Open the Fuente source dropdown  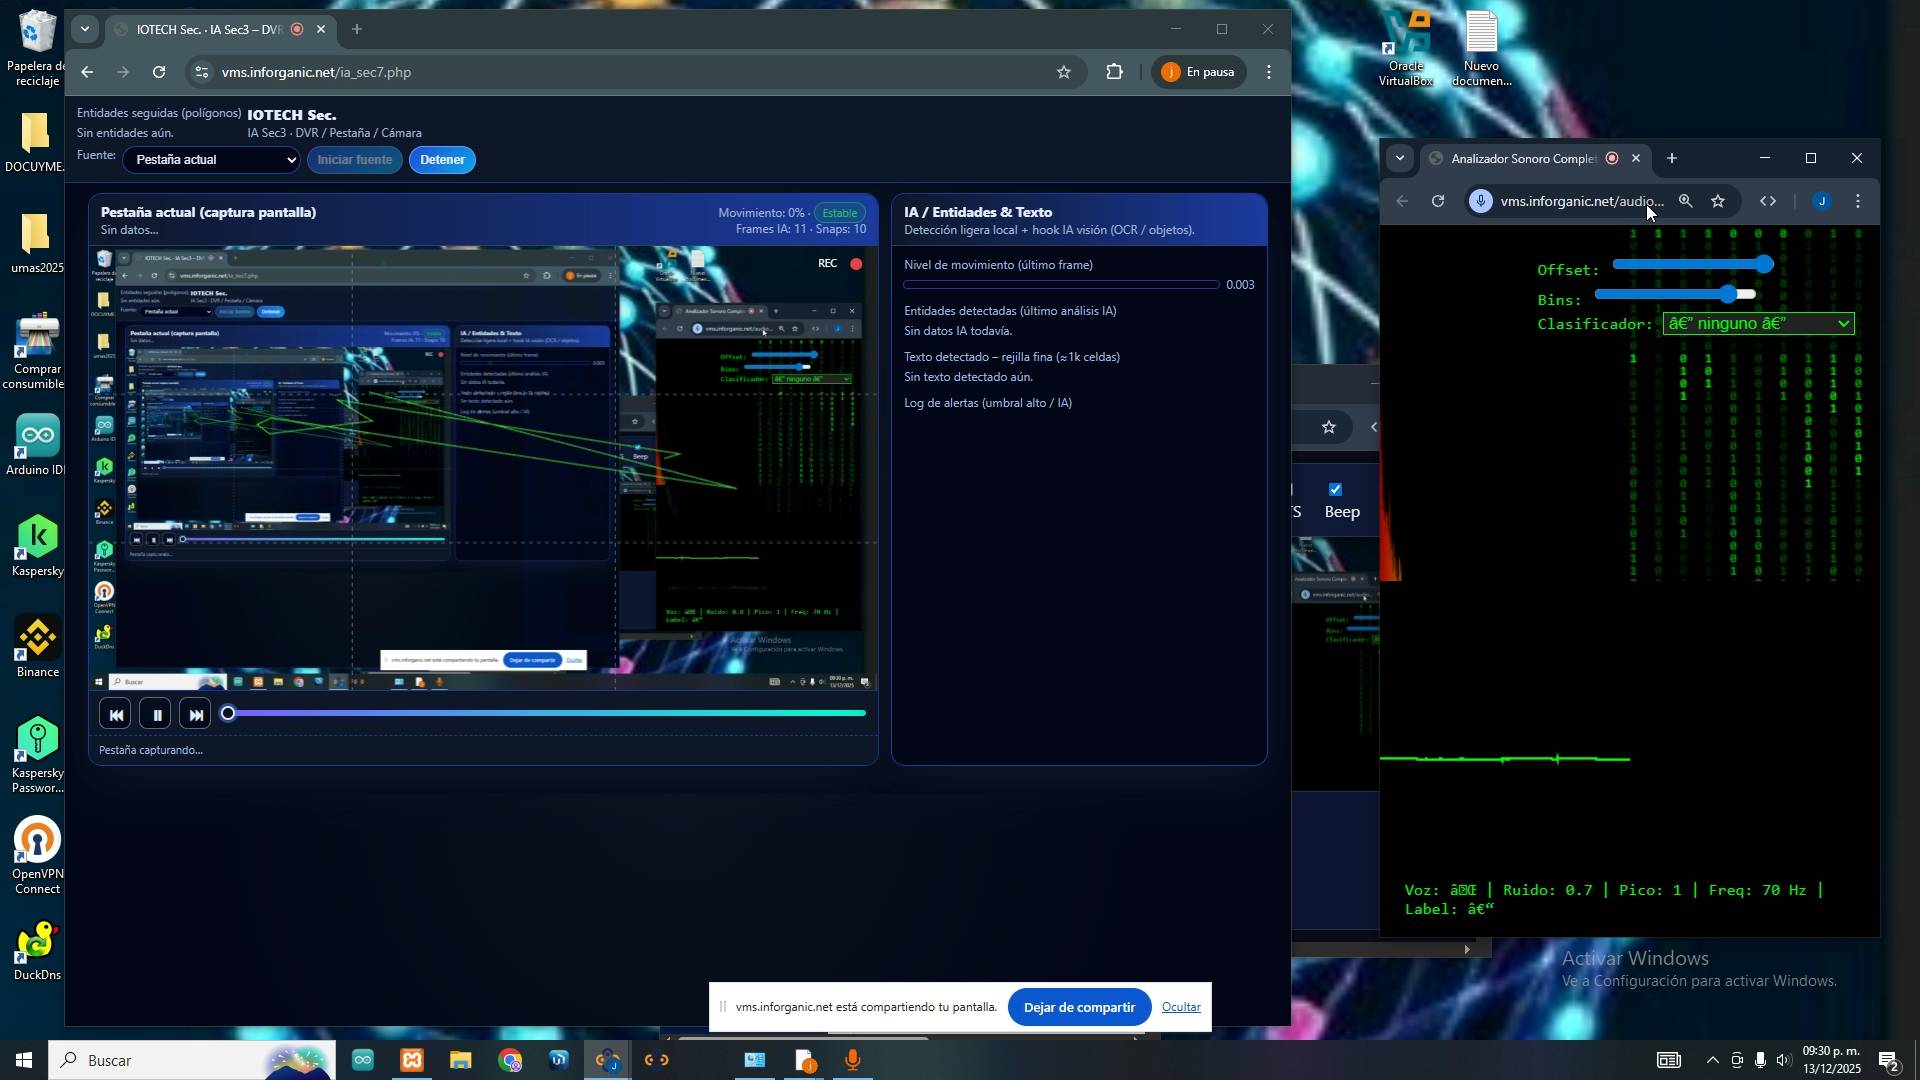(211, 160)
